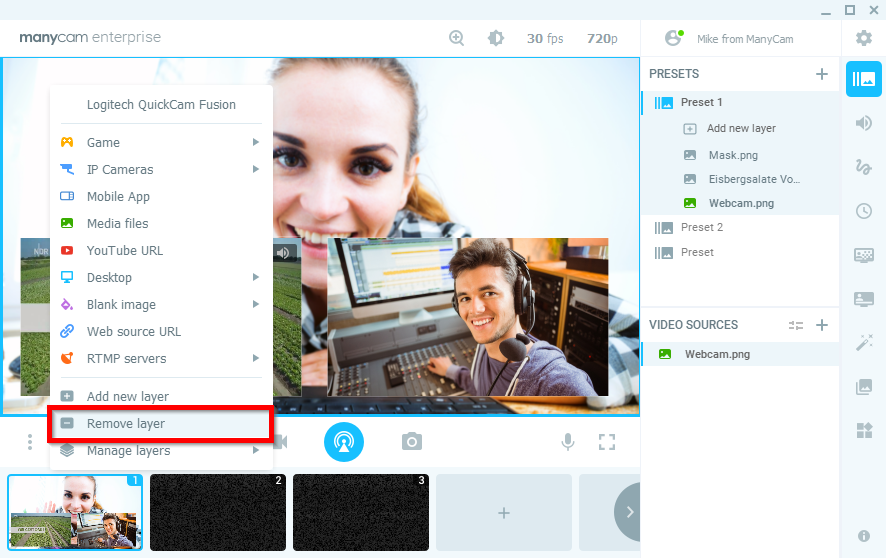The image size is (886, 558).
Task: Toggle the video layer speaker icon
Action: (283, 253)
